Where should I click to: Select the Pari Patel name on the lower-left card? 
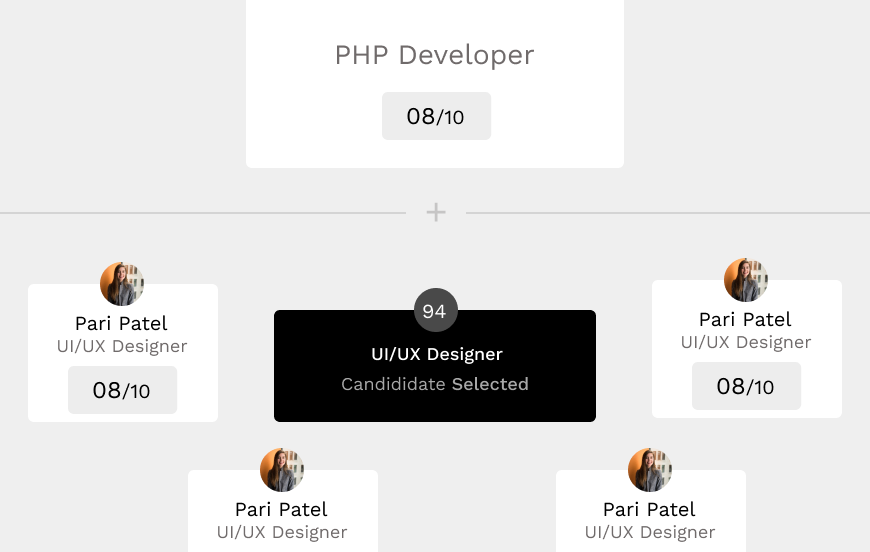click(281, 509)
